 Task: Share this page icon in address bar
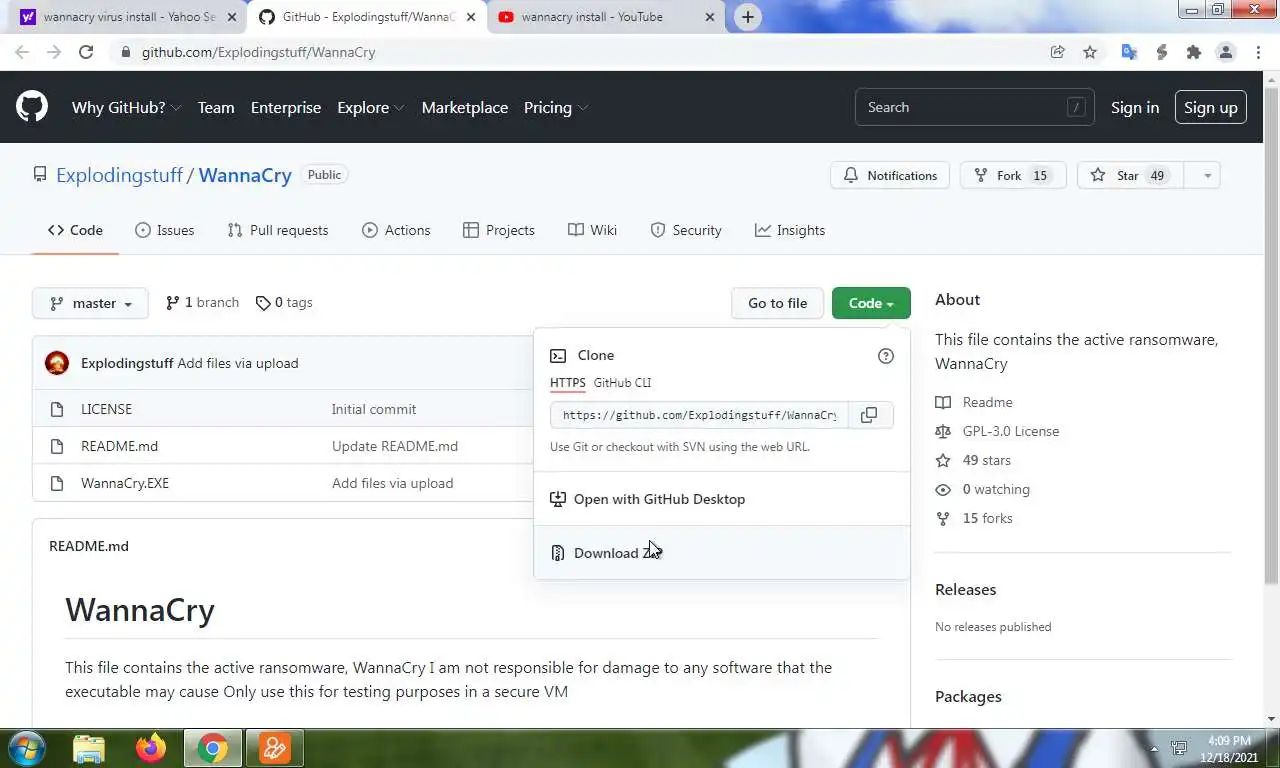pos(1057,52)
